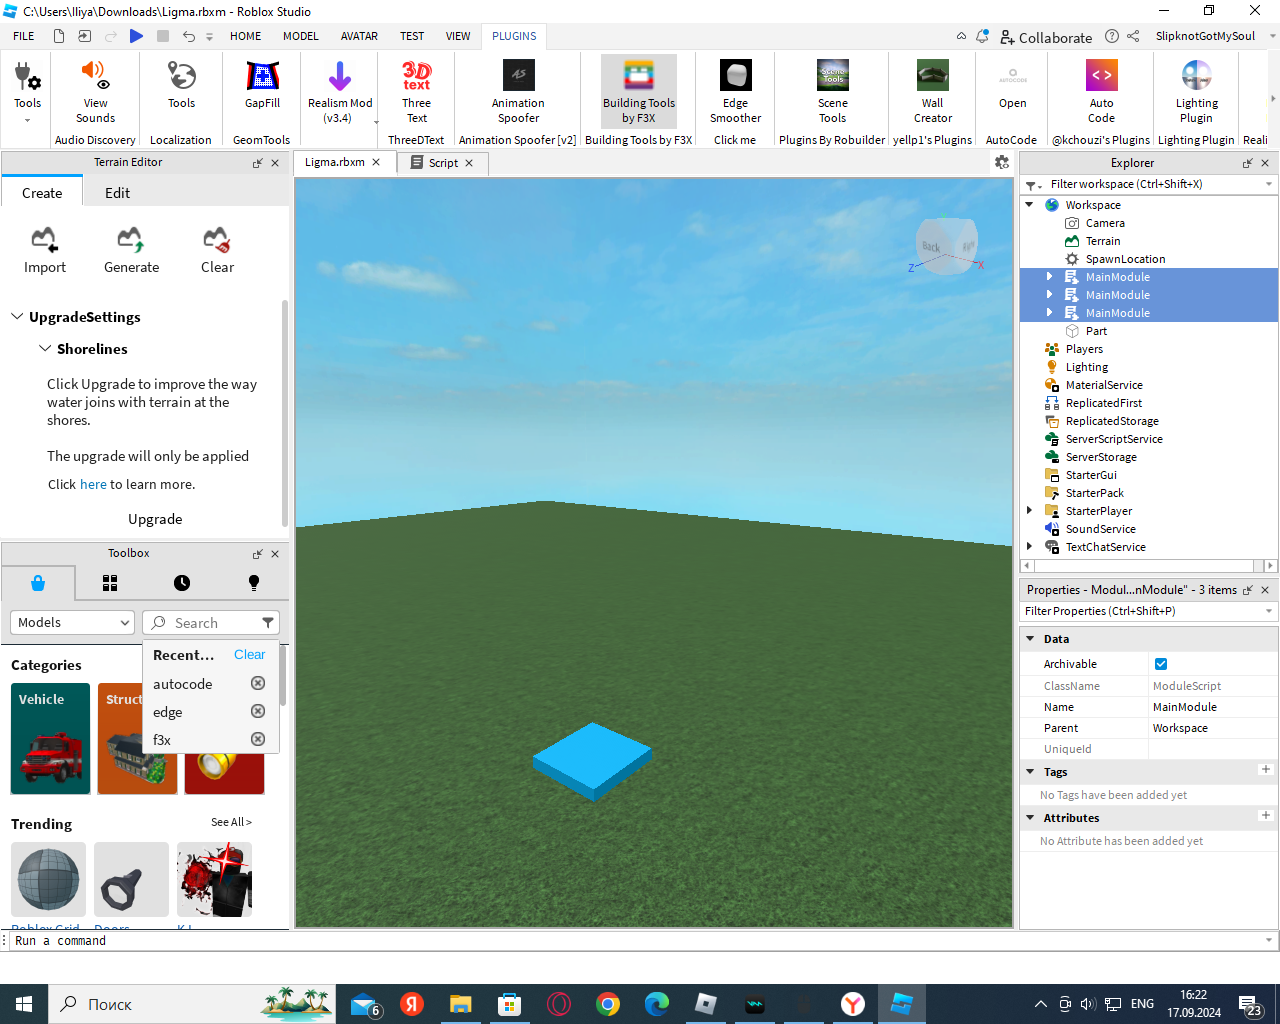Open the Edge Smoother plugin

735,92
